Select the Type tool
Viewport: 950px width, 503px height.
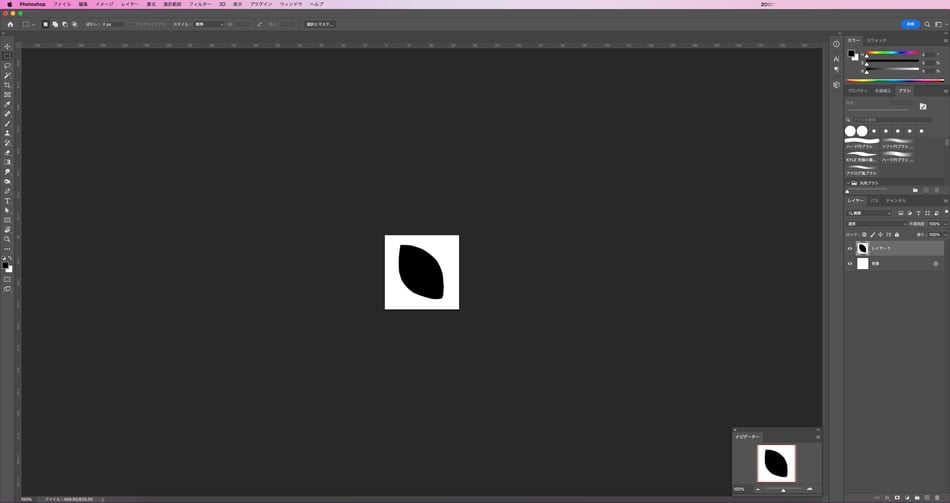[x=7, y=201]
